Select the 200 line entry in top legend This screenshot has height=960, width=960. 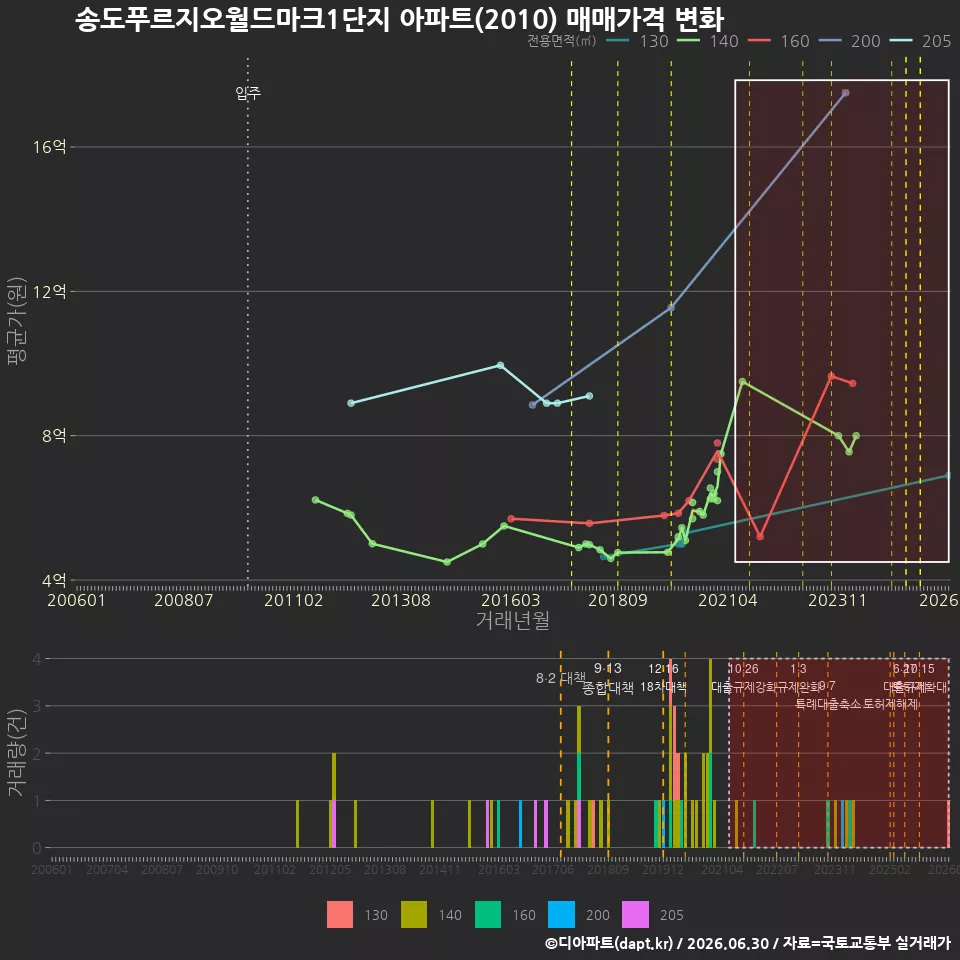[849, 41]
